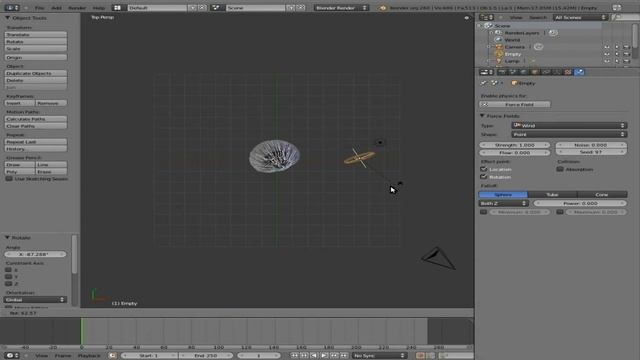640x360 pixels.
Task: Open the properties editor type selector
Action: click(x=486, y=72)
